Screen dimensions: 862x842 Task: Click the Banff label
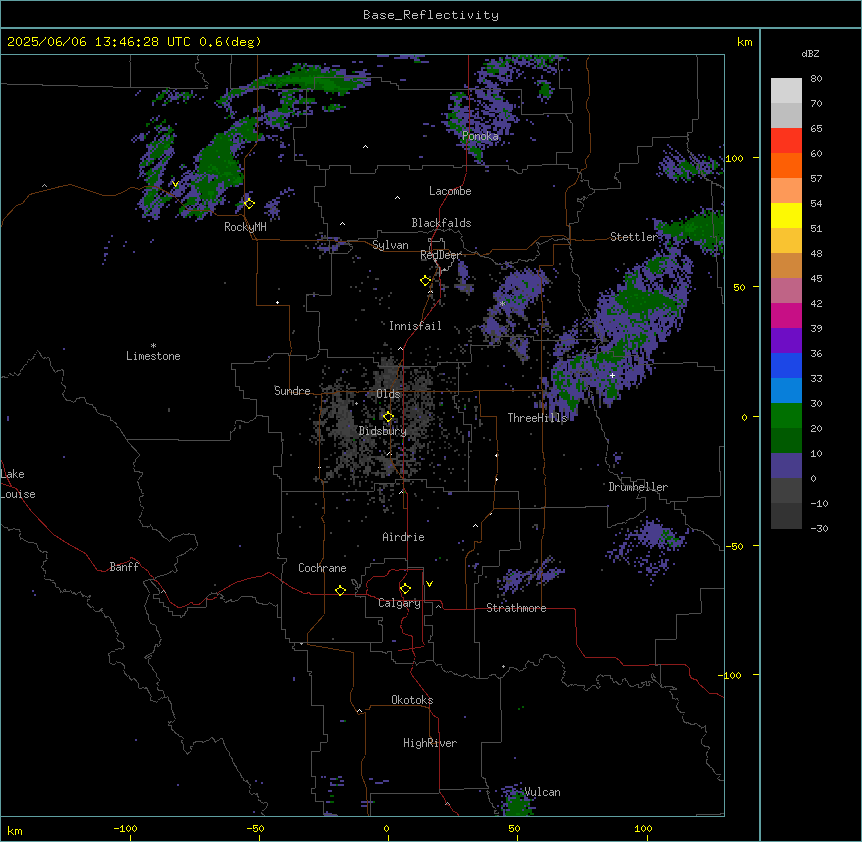(x=124, y=567)
